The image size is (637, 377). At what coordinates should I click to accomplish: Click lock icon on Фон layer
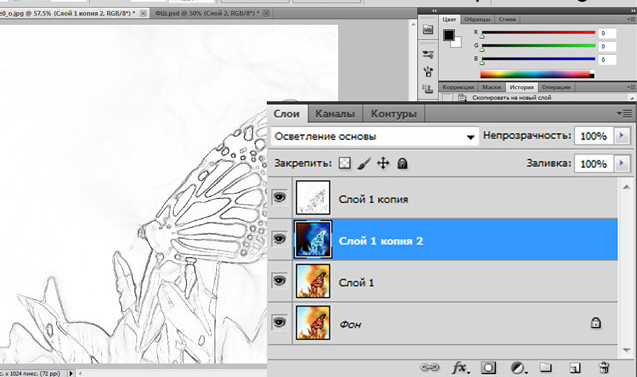click(596, 323)
